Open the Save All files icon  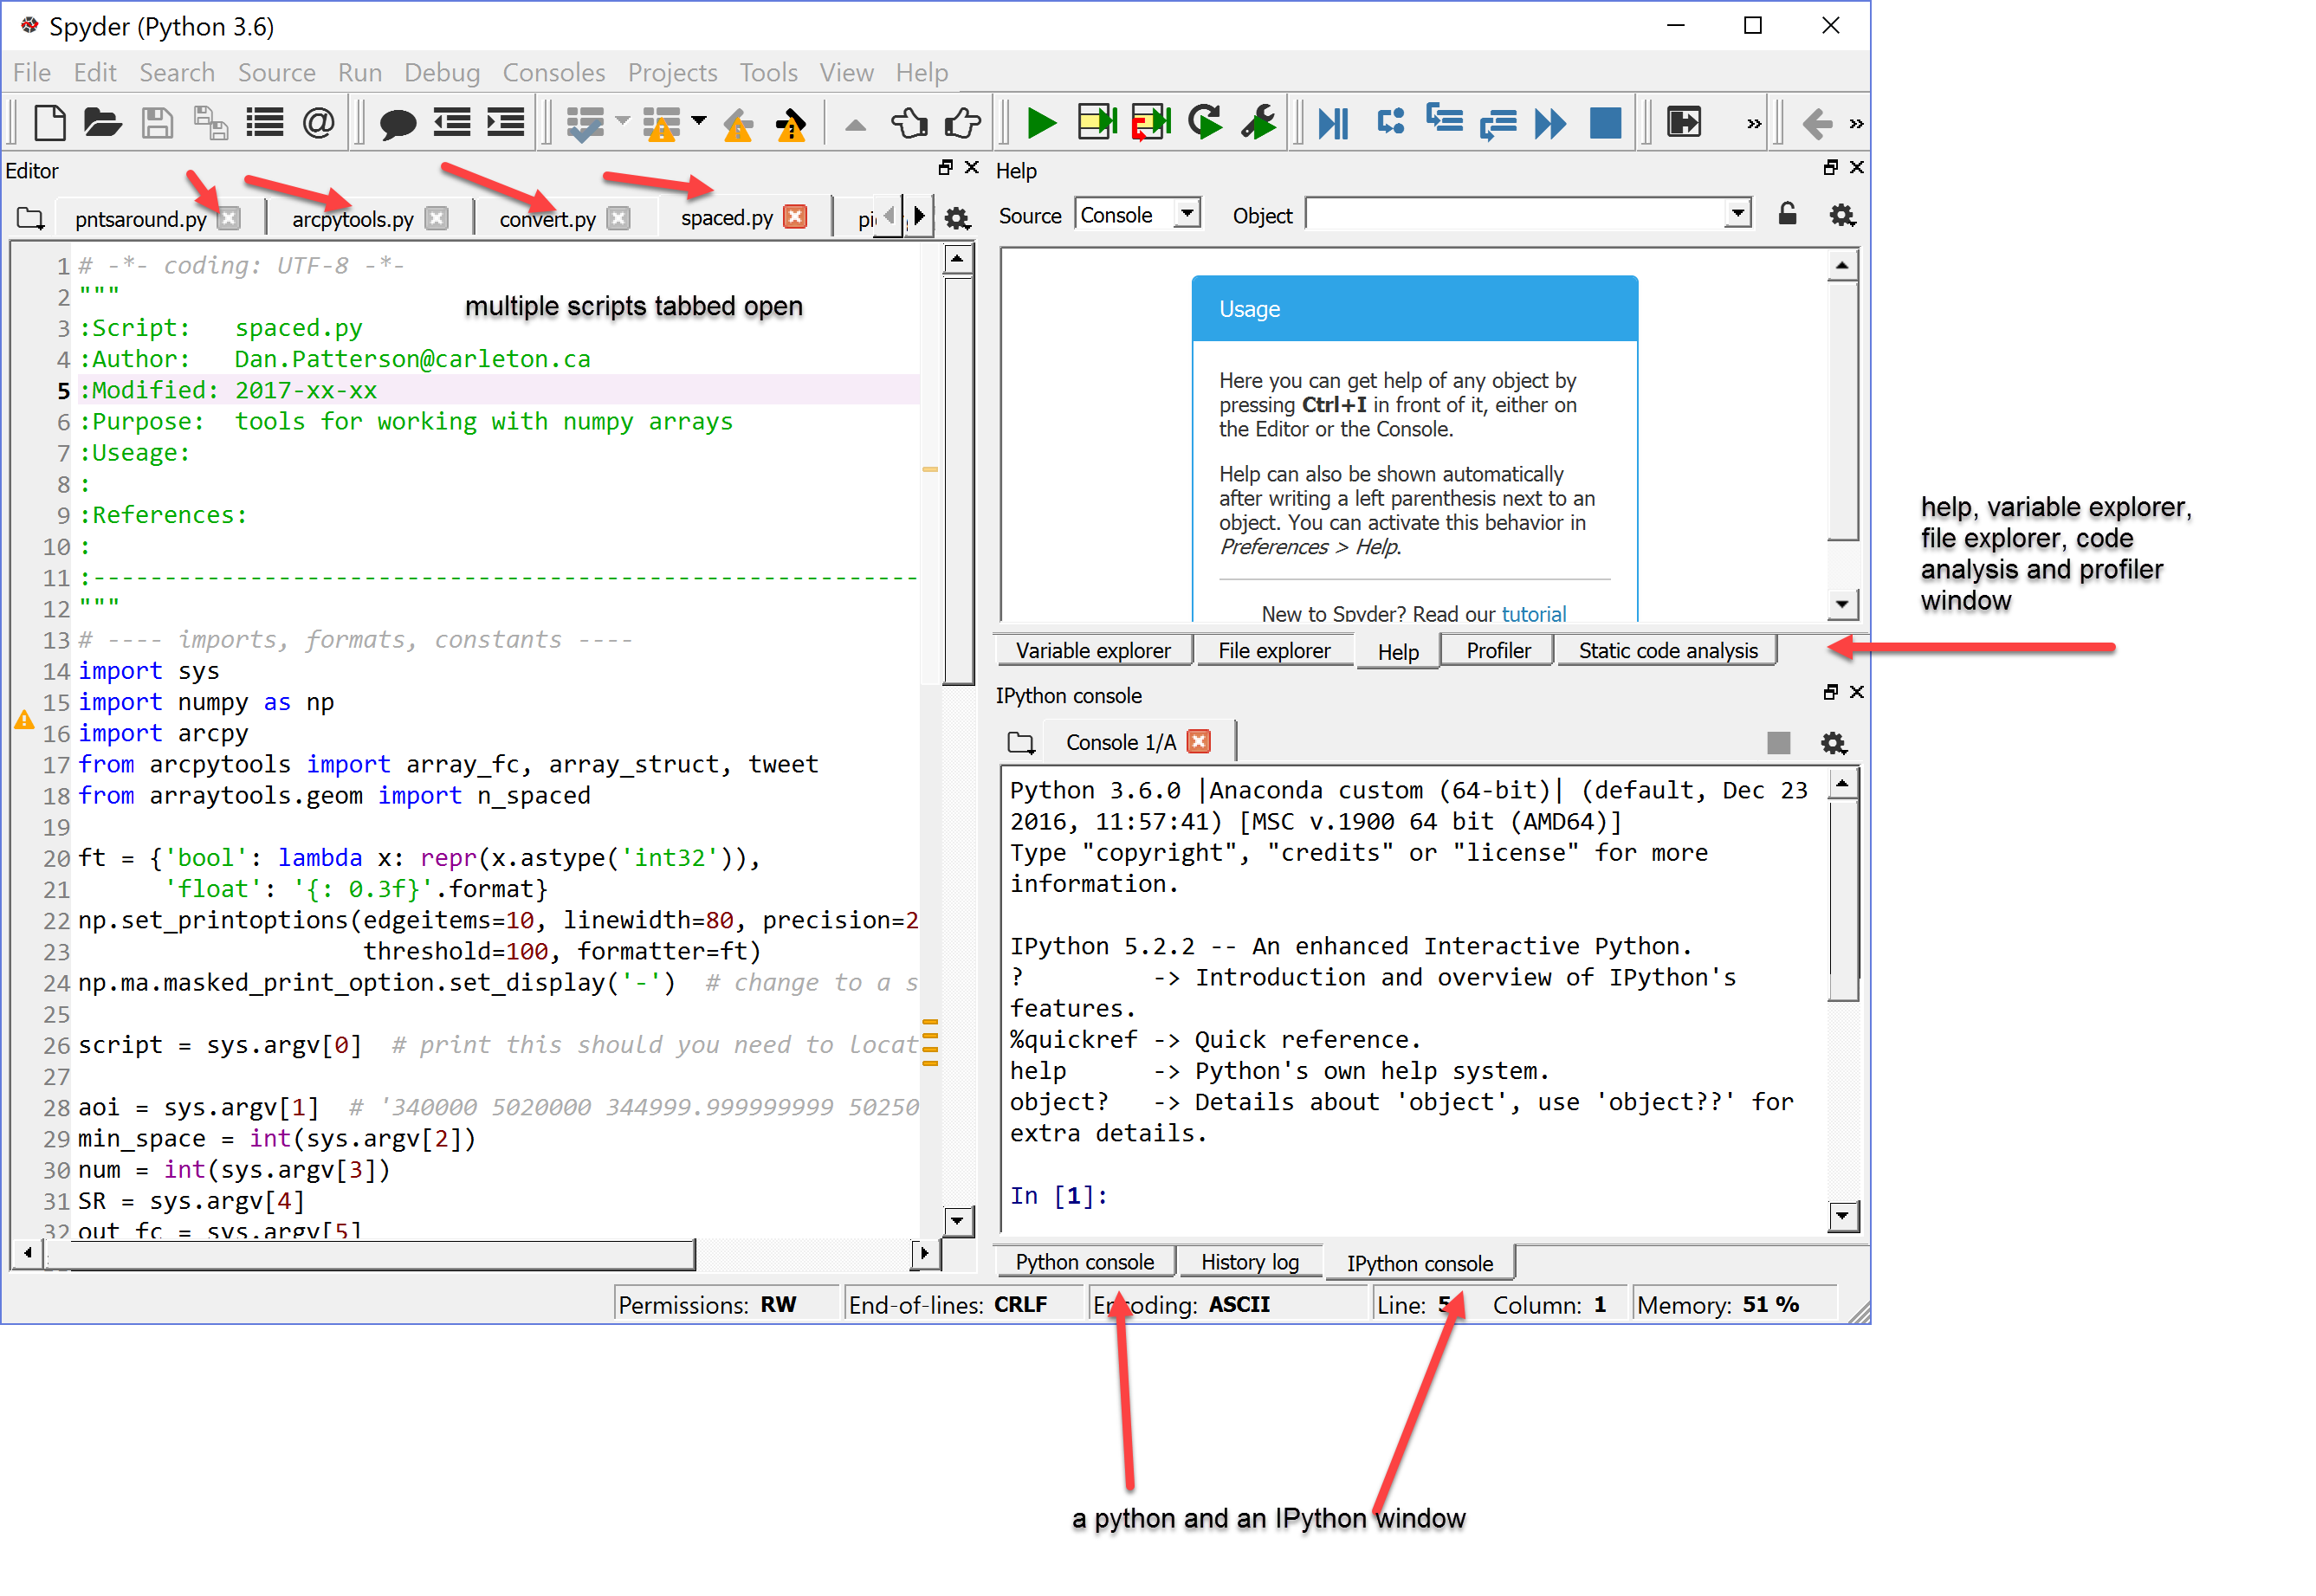click(x=211, y=122)
